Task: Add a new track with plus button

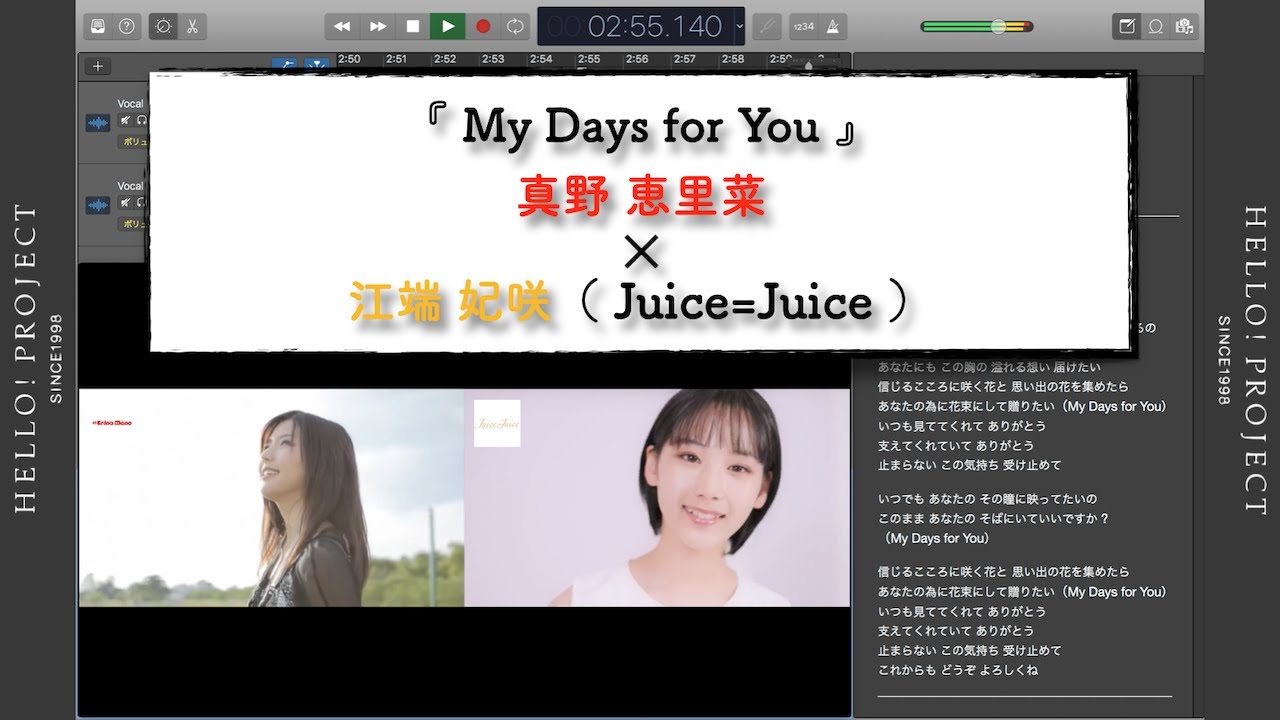Action: [x=97, y=66]
